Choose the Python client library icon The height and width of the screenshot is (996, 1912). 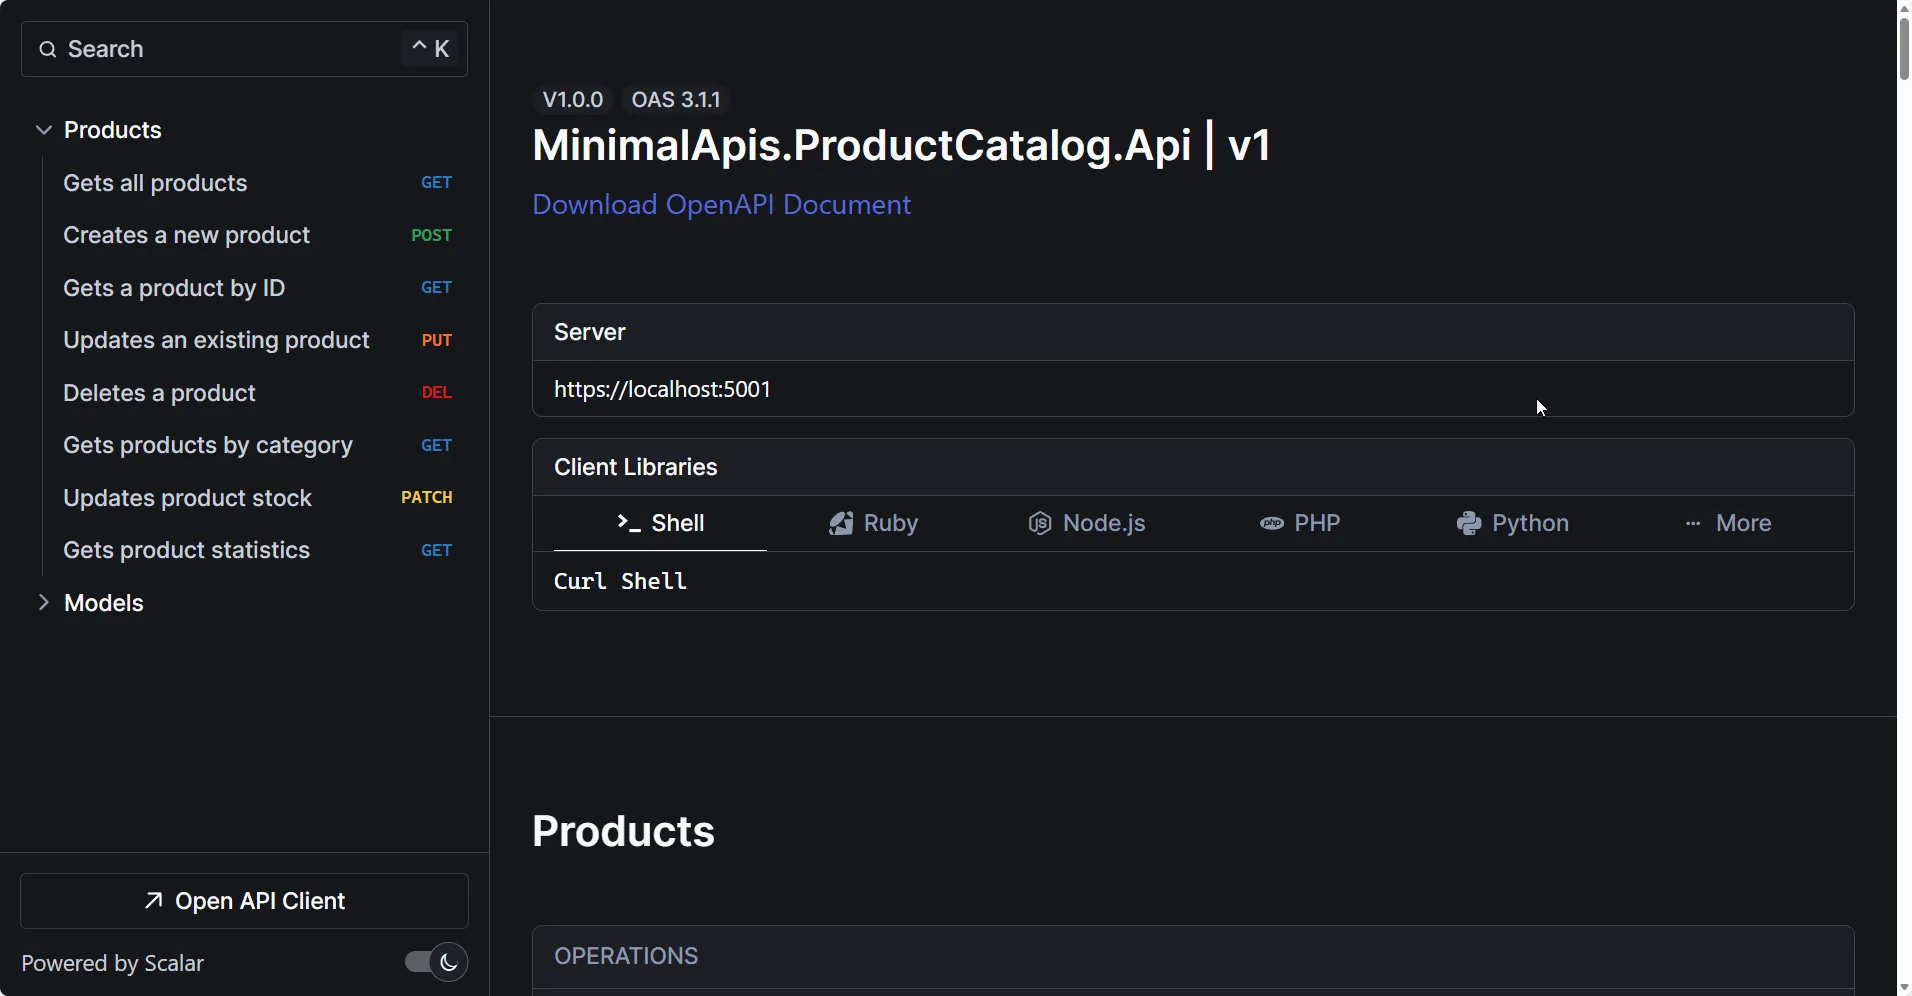pyautogui.click(x=1467, y=522)
